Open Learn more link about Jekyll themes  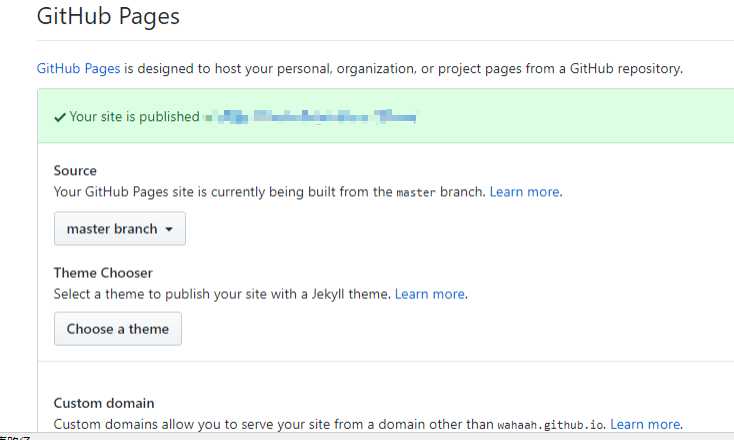[x=430, y=294]
